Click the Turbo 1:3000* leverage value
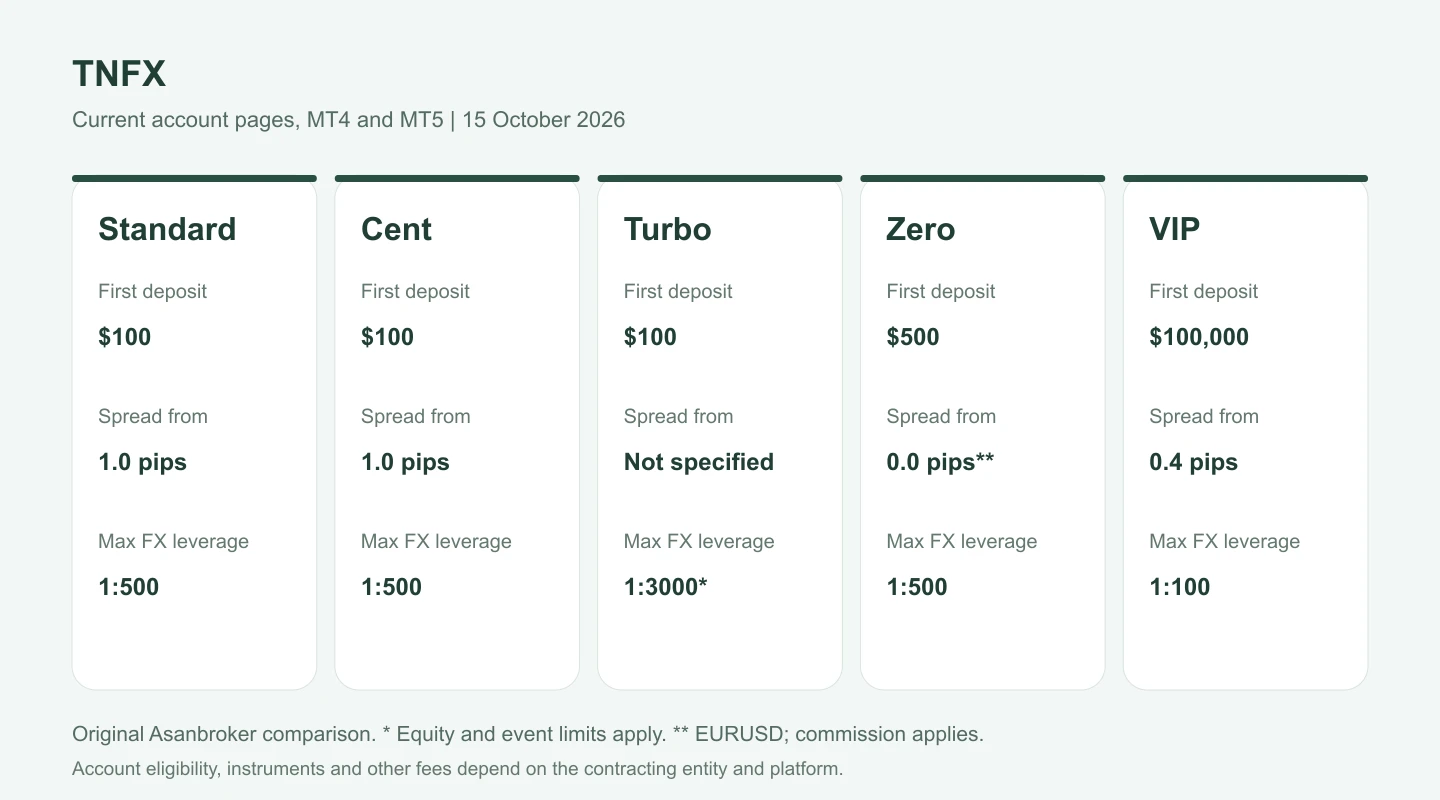 [666, 587]
